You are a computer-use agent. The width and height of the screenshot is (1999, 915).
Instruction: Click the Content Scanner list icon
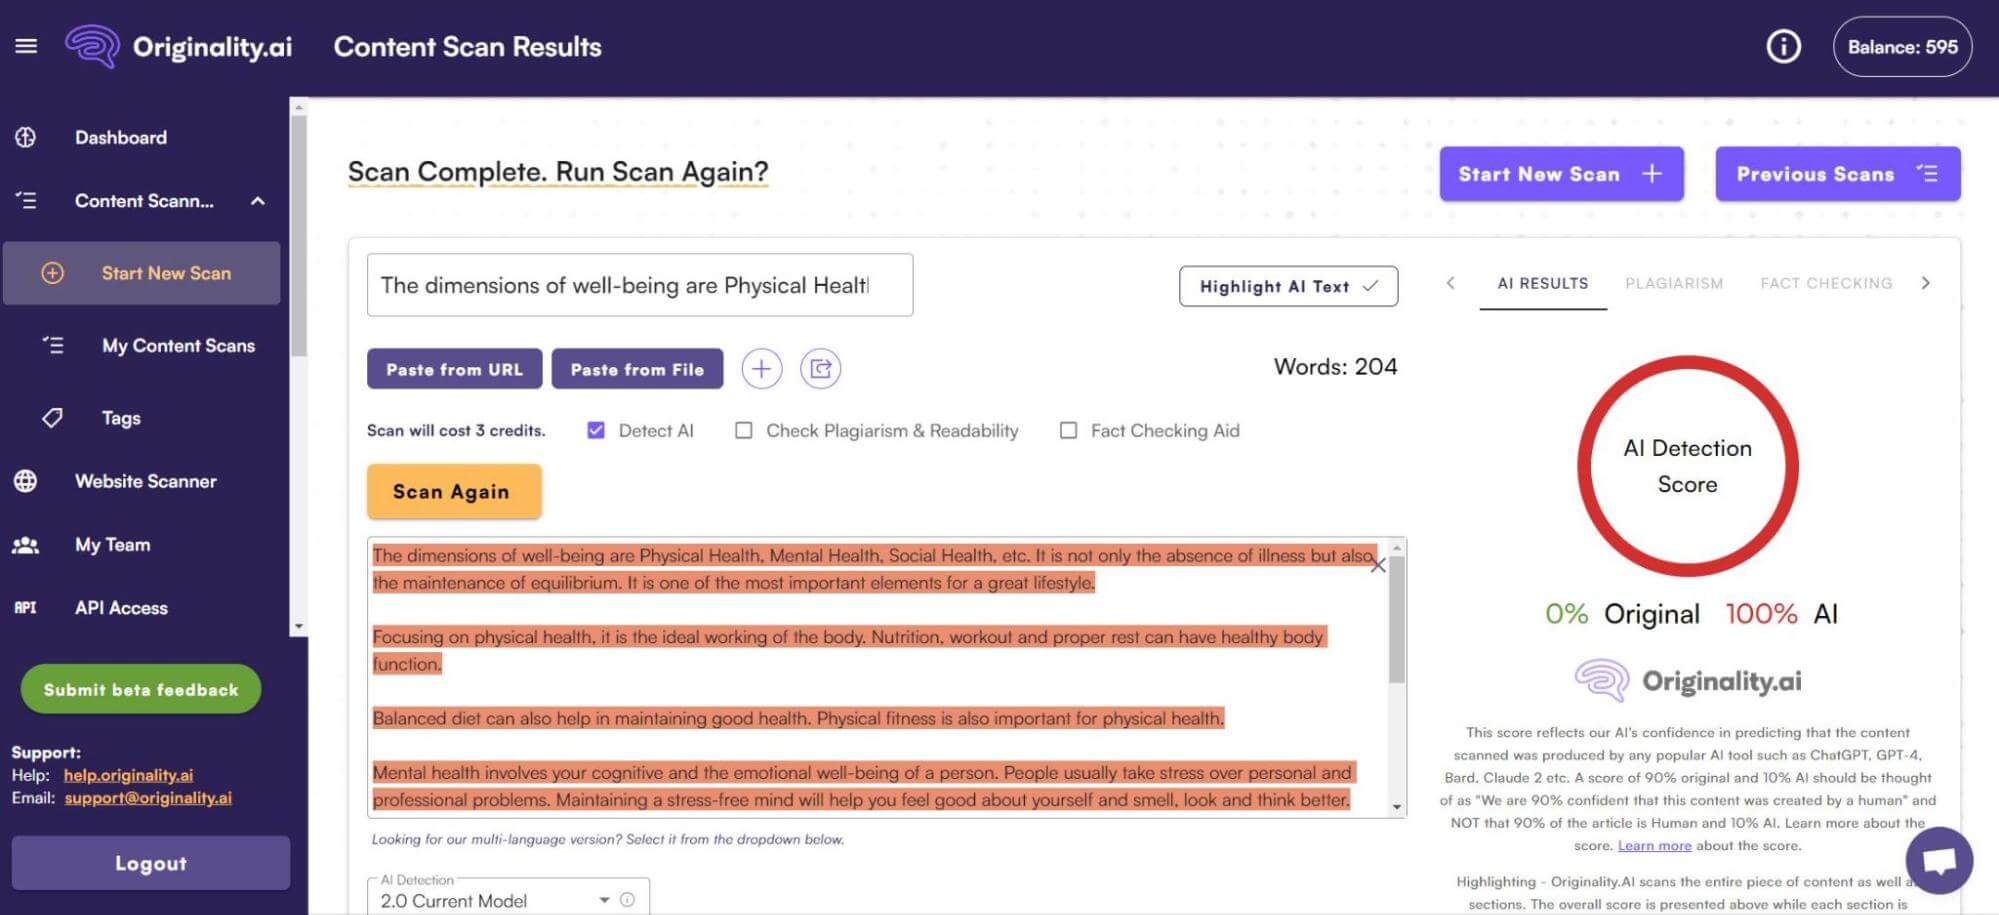coord(26,200)
